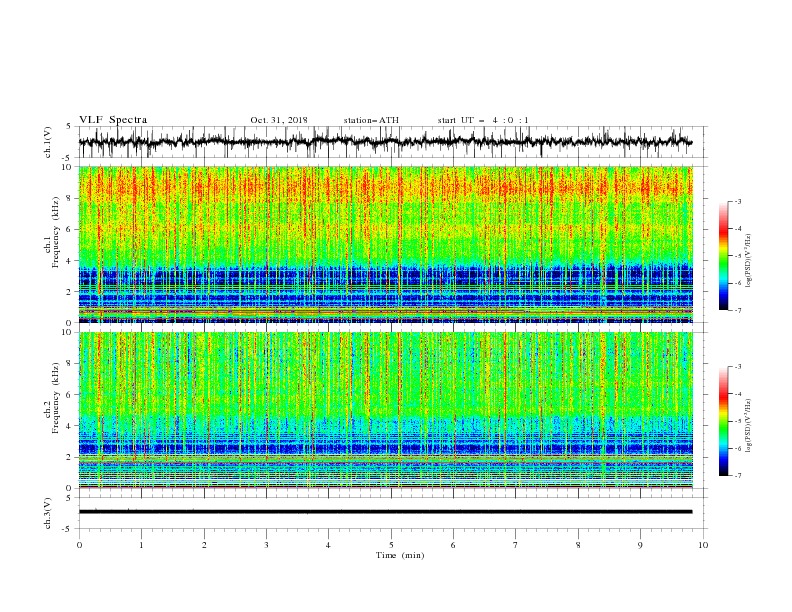Select the "start UT = 4 :0 :1" text

pos(483,120)
